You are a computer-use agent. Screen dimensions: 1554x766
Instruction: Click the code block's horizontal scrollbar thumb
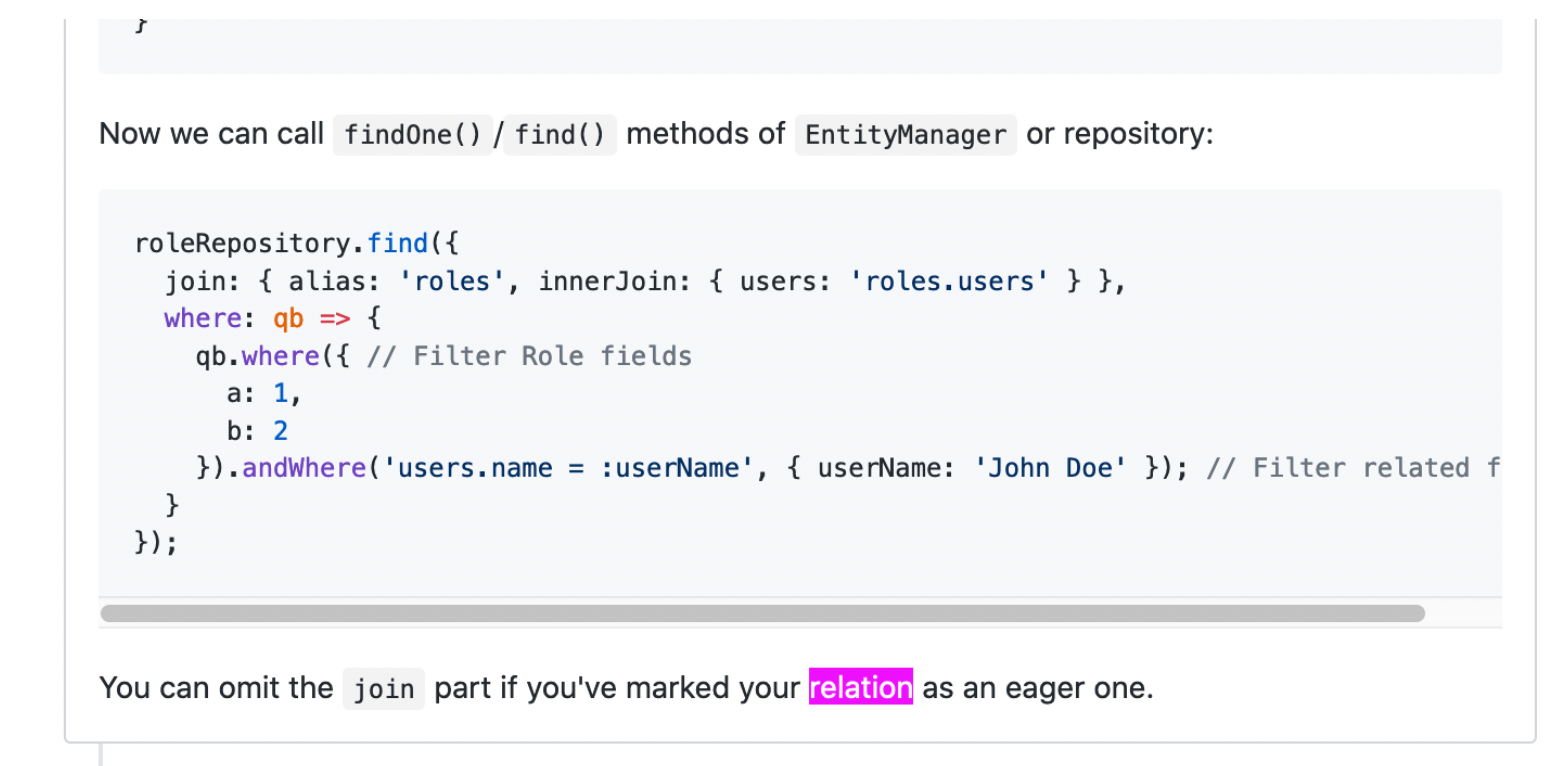[x=762, y=613]
